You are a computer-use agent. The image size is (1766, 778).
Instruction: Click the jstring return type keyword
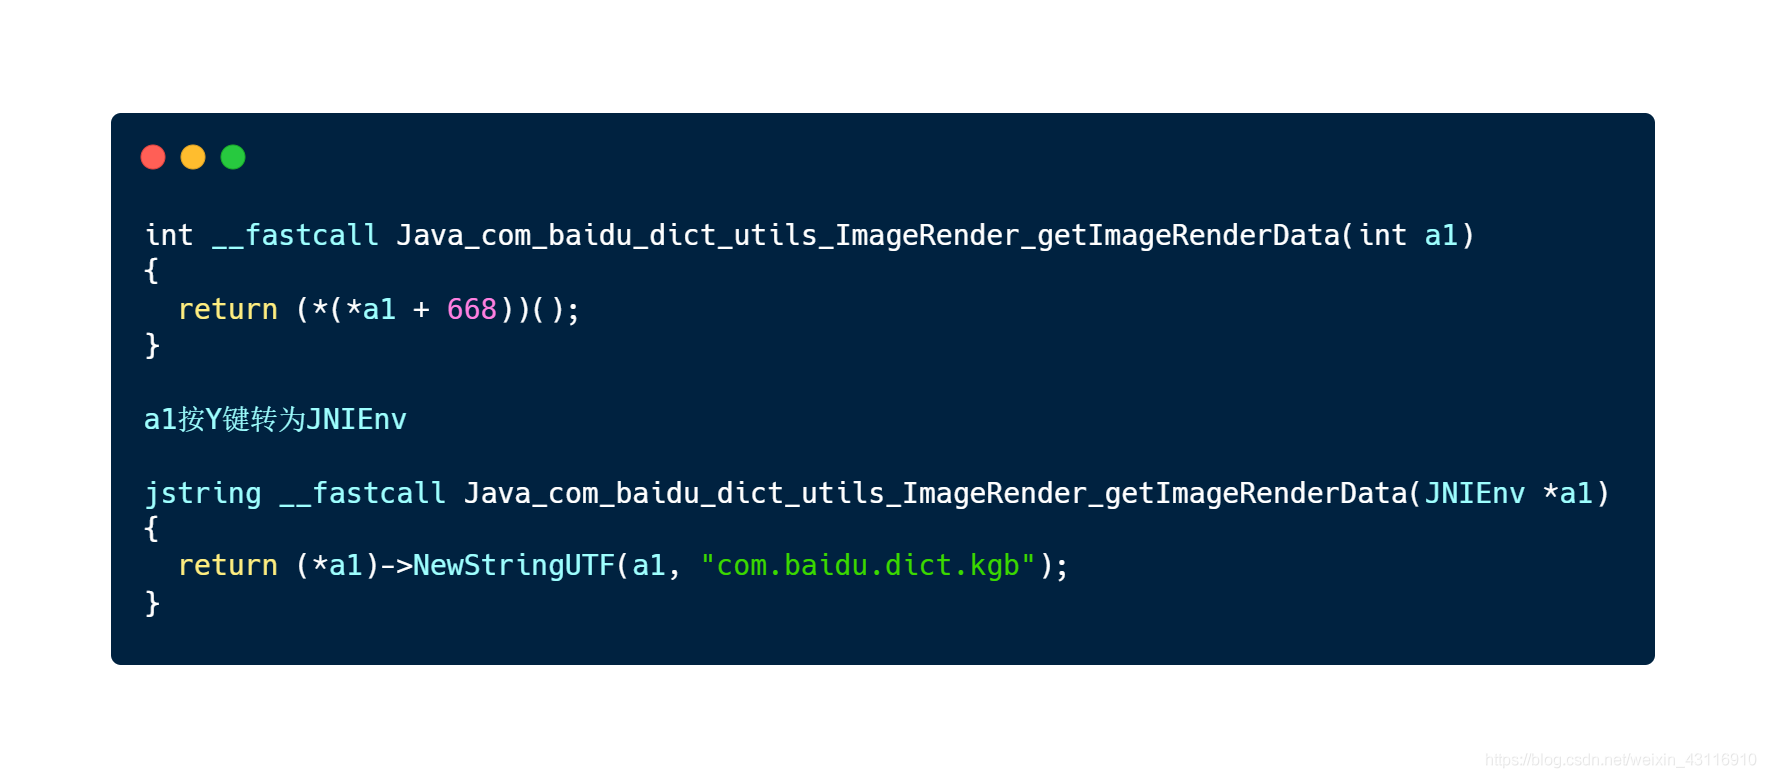pos(203,493)
